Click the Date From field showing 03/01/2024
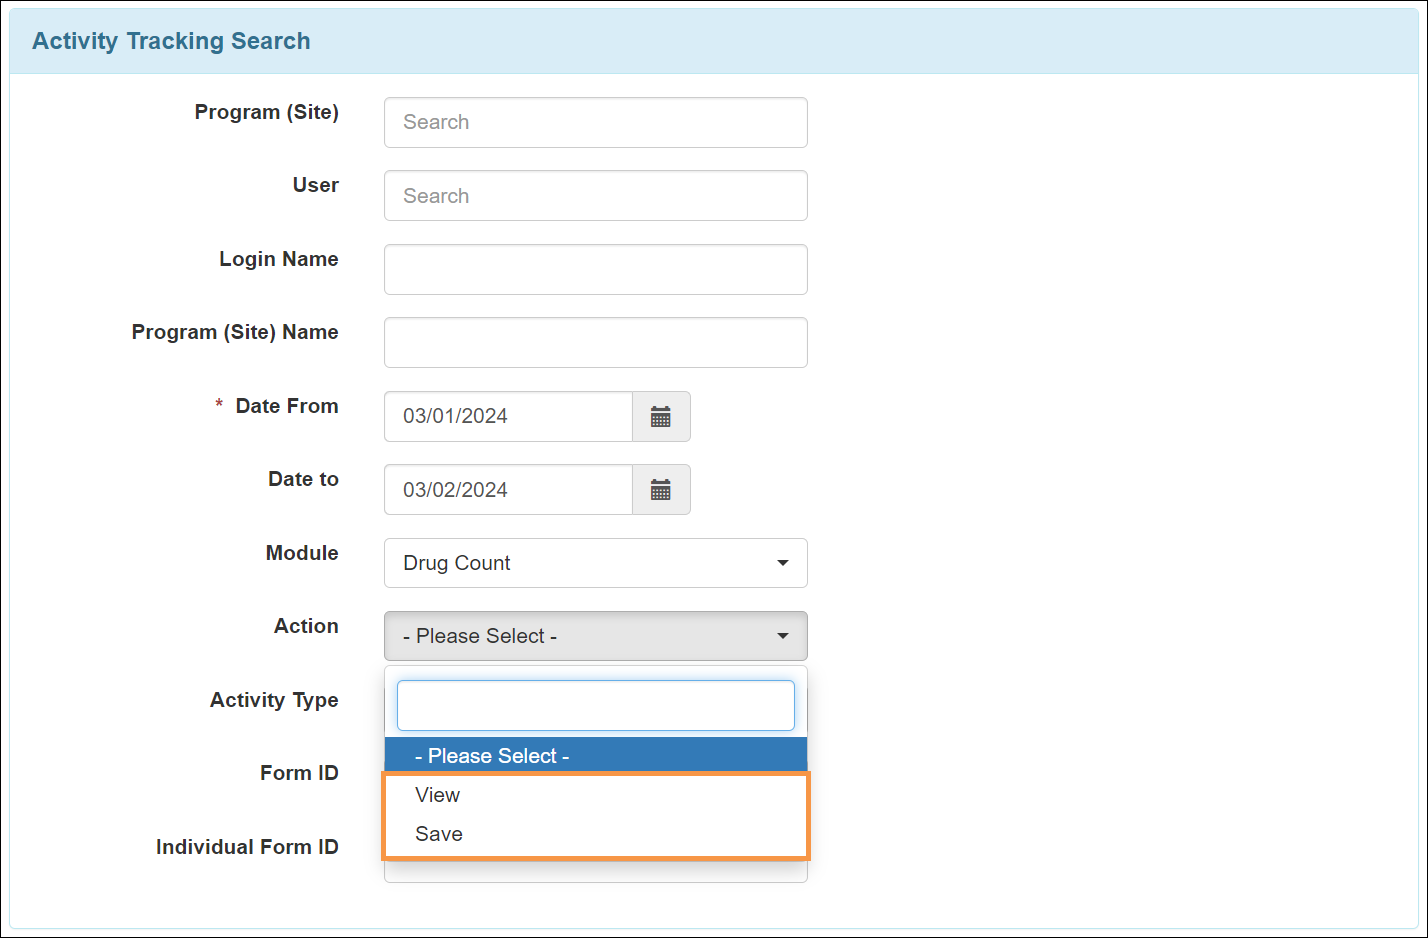 508,416
